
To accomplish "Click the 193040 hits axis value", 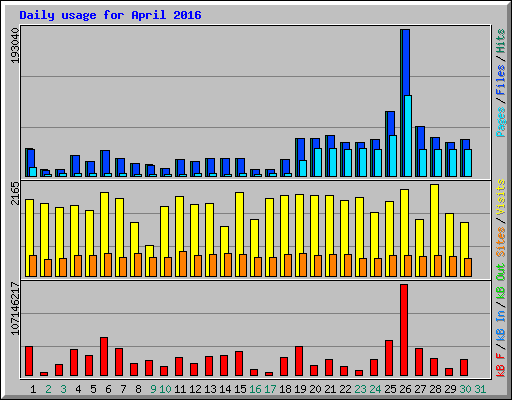I will click(x=15, y=45).
